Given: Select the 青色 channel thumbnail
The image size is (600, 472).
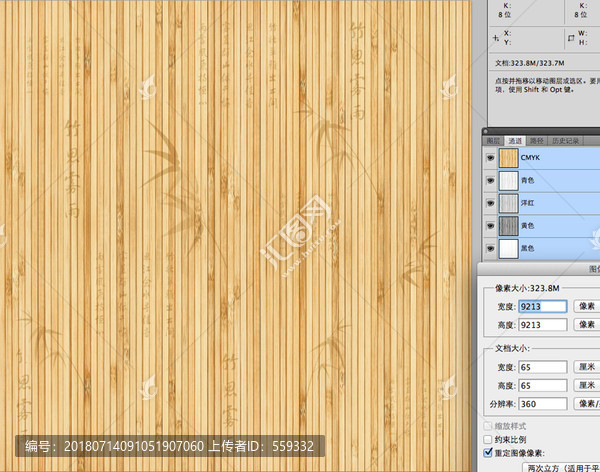Looking at the screenshot, I should pos(509,181).
